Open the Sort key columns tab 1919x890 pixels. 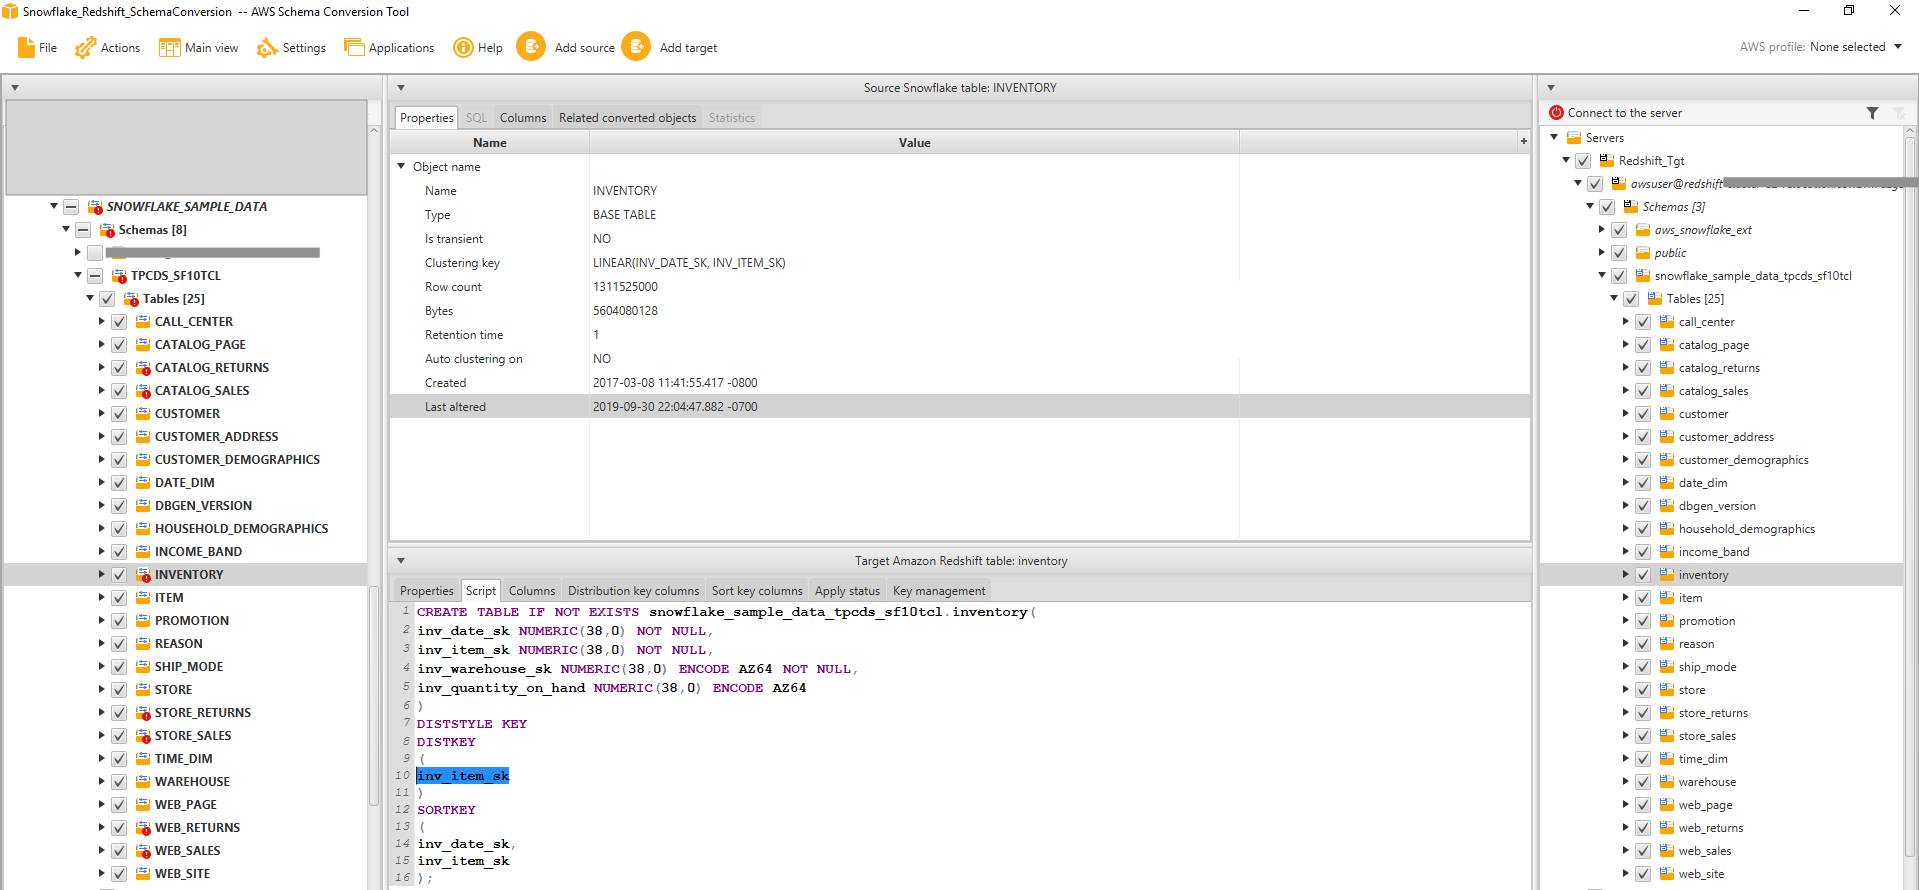(757, 591)
